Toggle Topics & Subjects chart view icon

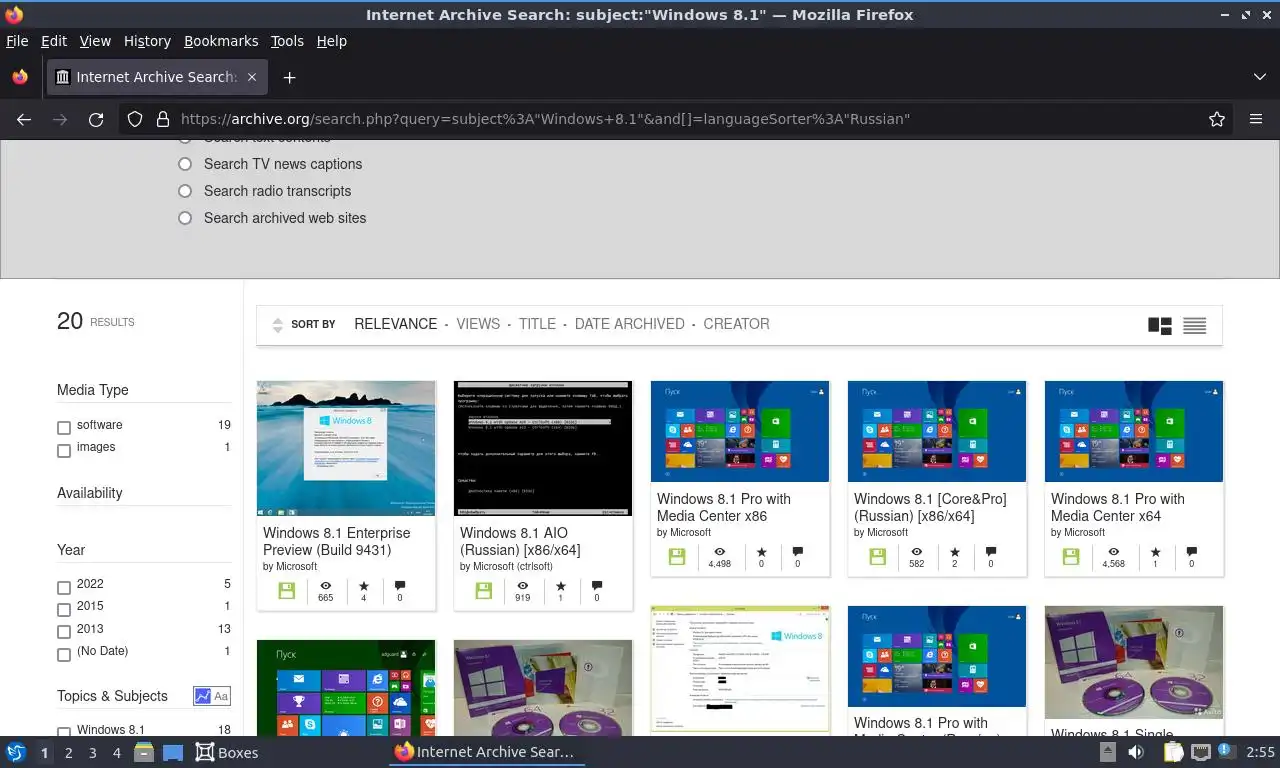(202, 696)
